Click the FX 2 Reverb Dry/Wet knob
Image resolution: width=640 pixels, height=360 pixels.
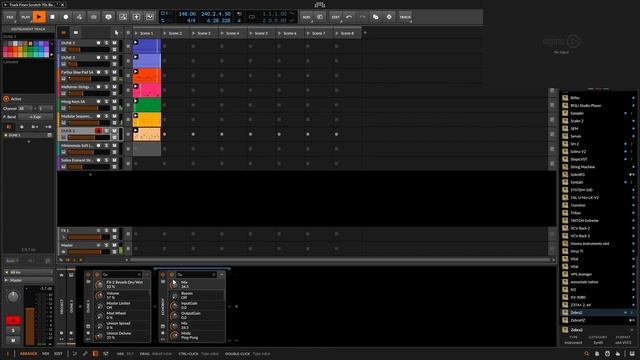click(99, 284)
